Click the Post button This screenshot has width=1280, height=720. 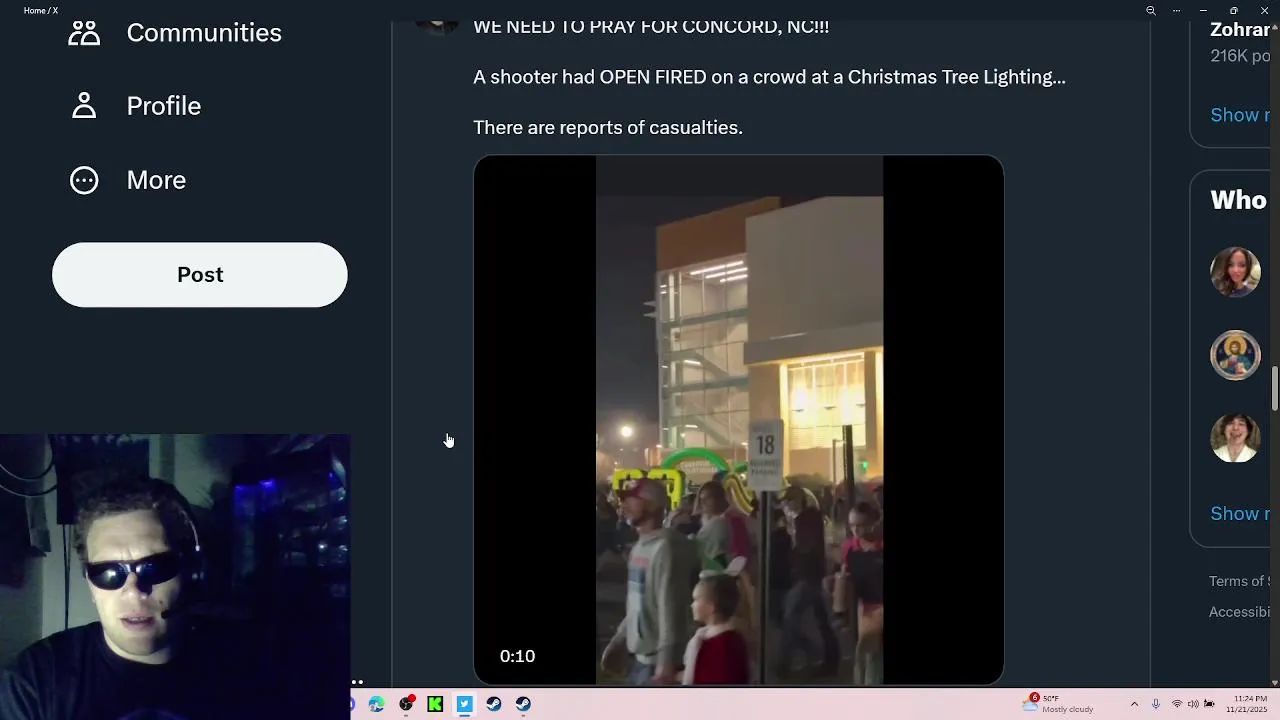200,275
